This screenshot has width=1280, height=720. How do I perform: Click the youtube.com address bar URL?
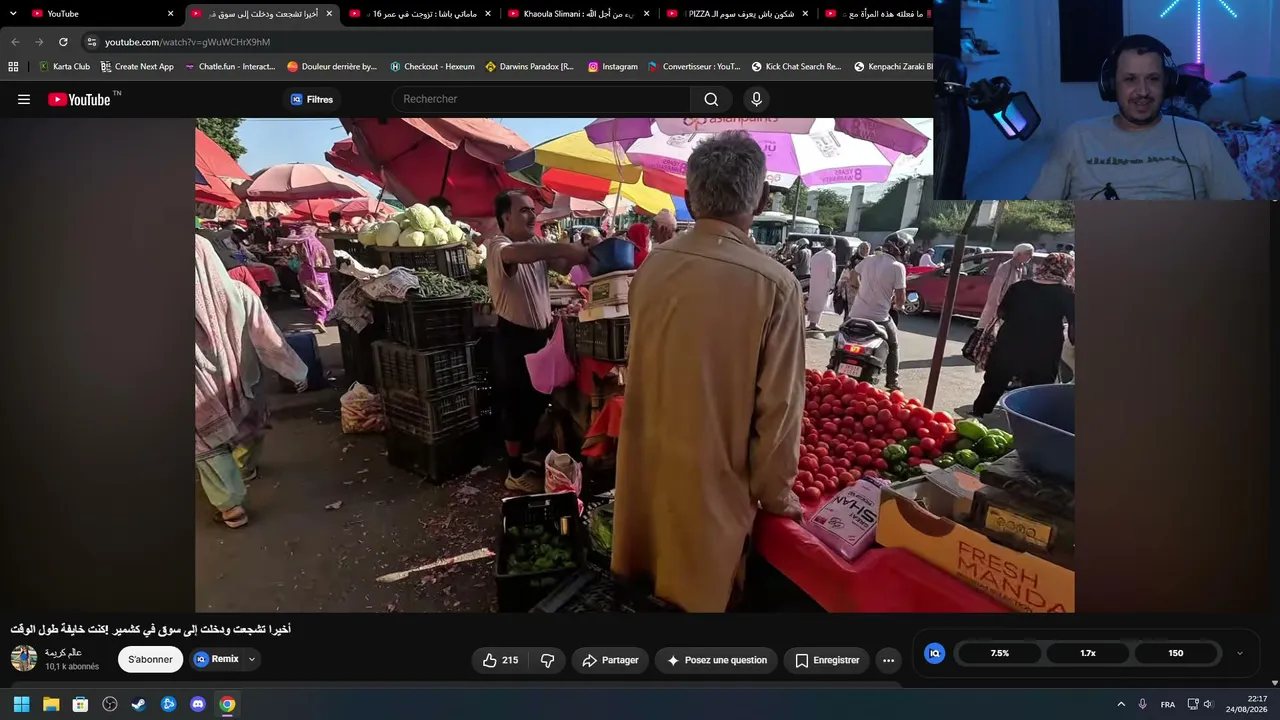point(187,42)
